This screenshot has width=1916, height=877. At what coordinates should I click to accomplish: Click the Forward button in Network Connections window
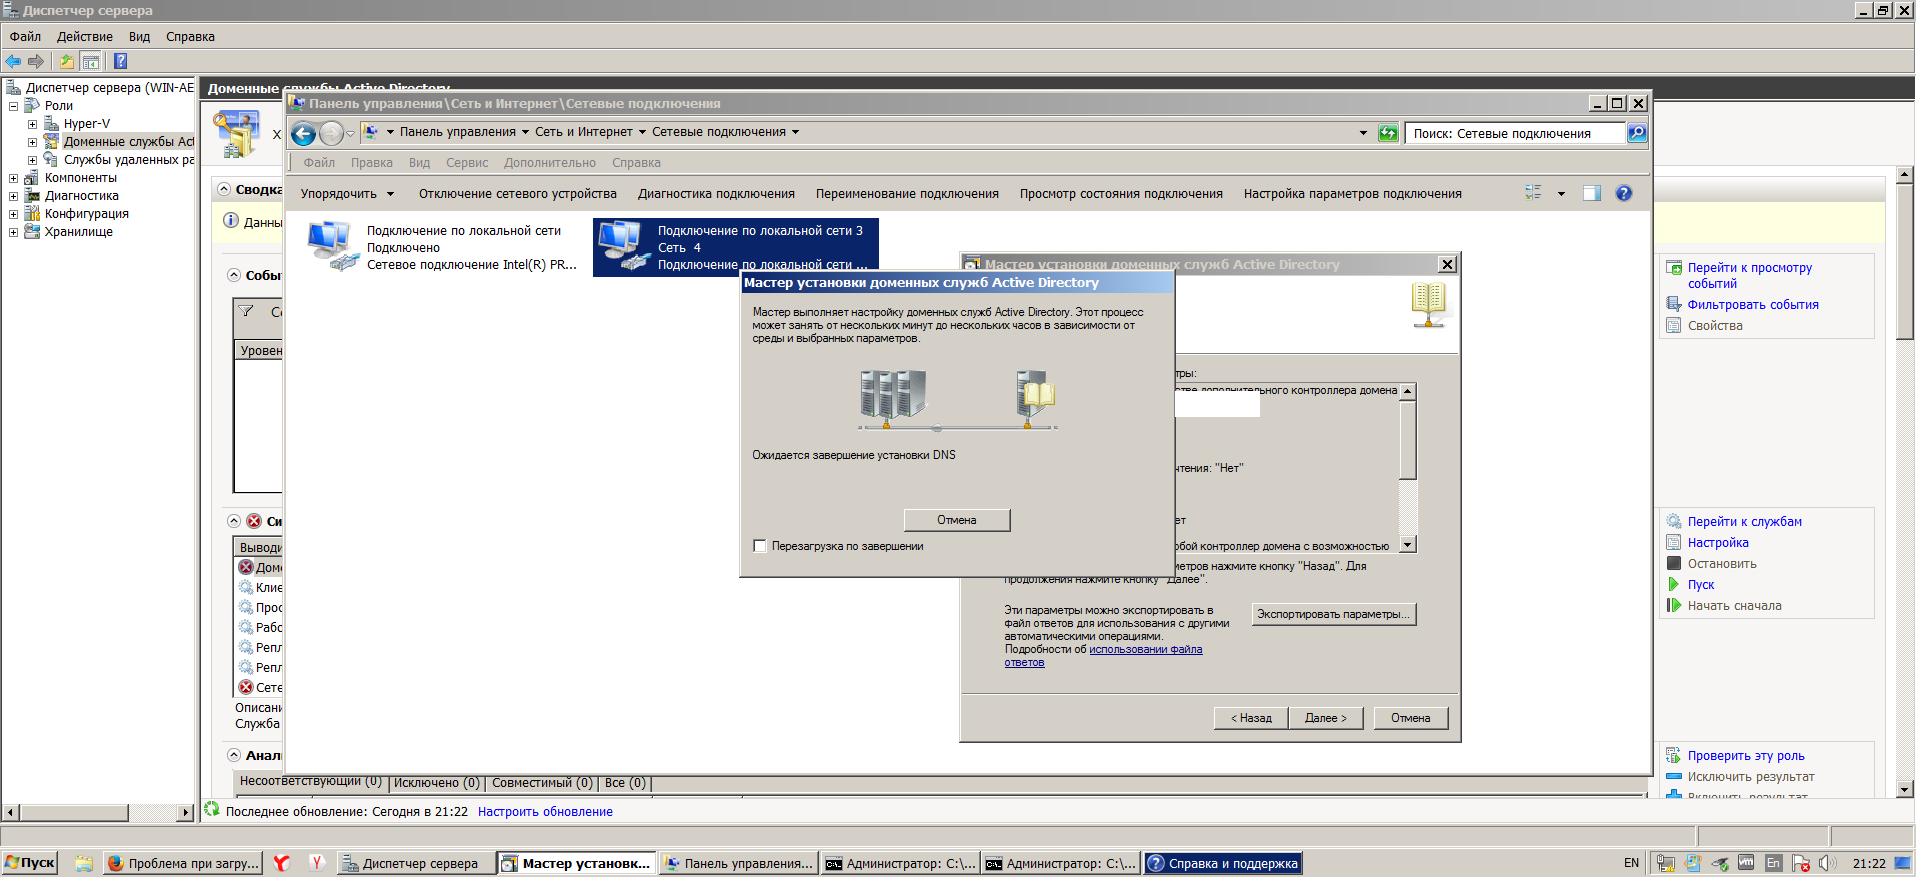click(331, 133)
